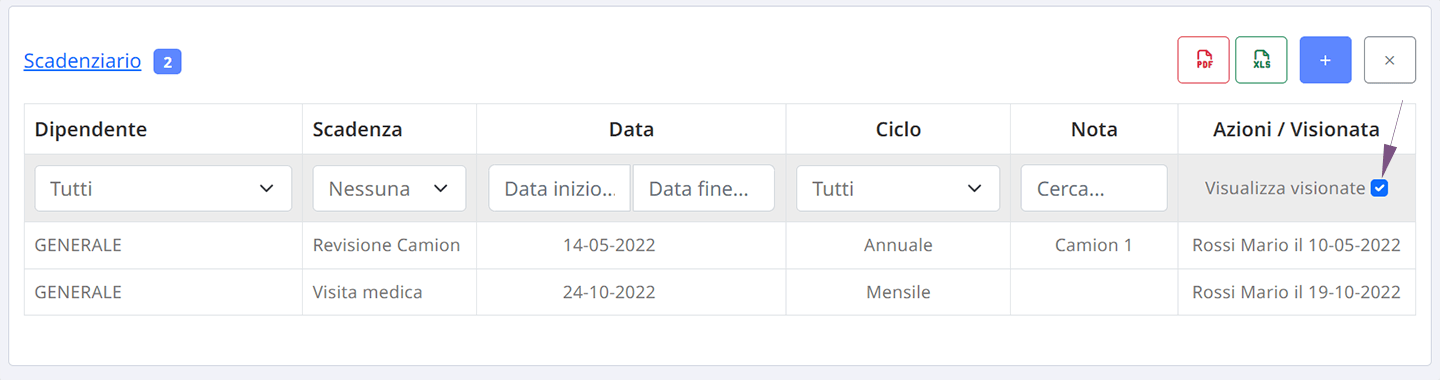Focus the Data inizio date field
Screen dimensions: 1440x380
559,188
